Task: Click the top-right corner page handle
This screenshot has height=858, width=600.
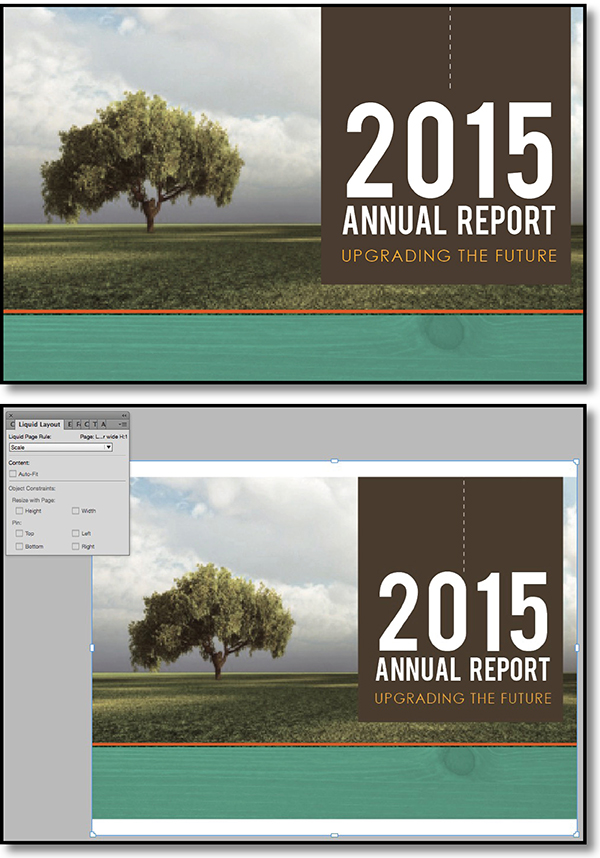Action: tap(576, 462)
